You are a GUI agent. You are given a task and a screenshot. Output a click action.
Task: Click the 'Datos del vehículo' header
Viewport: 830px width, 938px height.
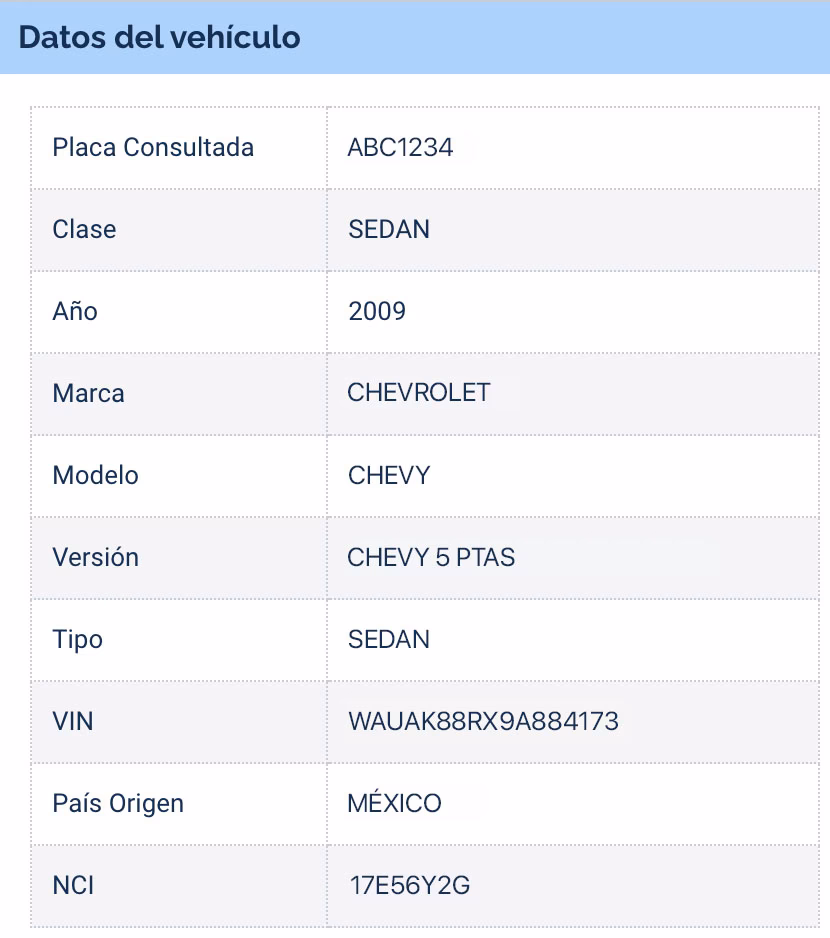[160, 37]
